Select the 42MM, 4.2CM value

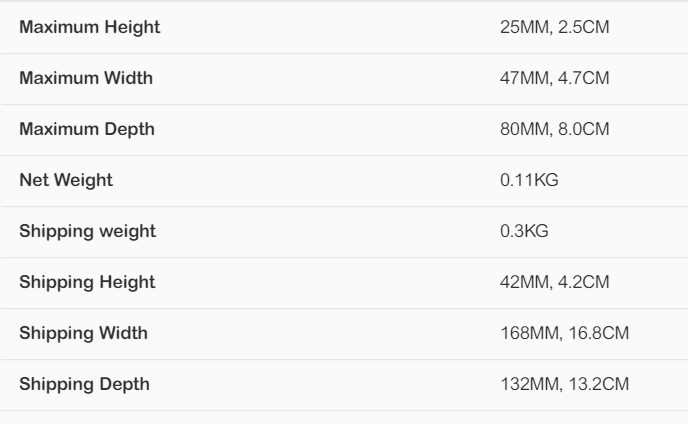coord(555,282)
